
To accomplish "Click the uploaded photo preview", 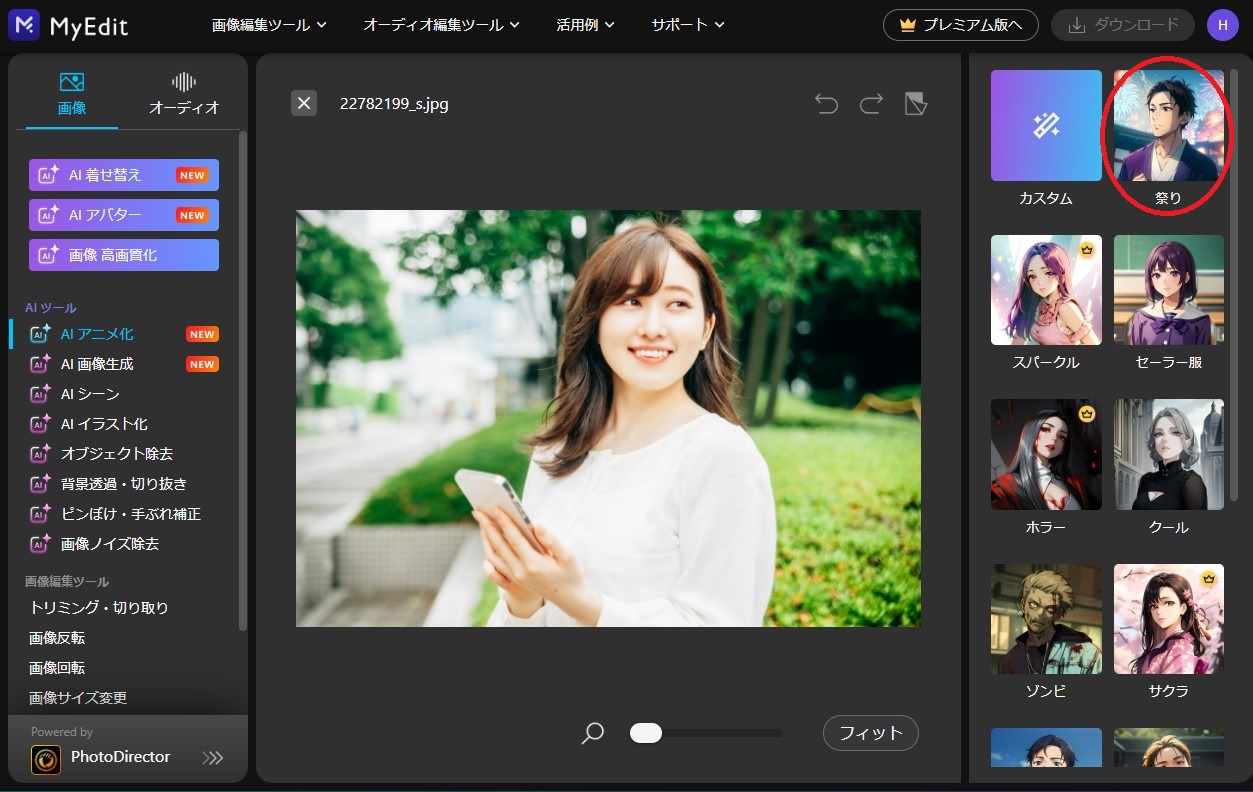I will click(608, 418).
